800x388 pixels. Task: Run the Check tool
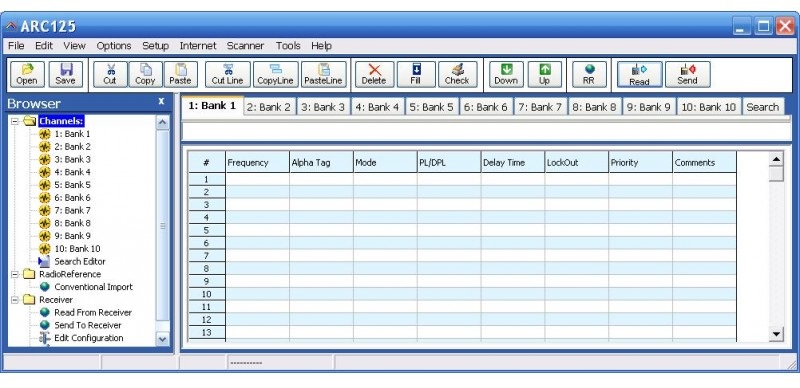(457, 75)
